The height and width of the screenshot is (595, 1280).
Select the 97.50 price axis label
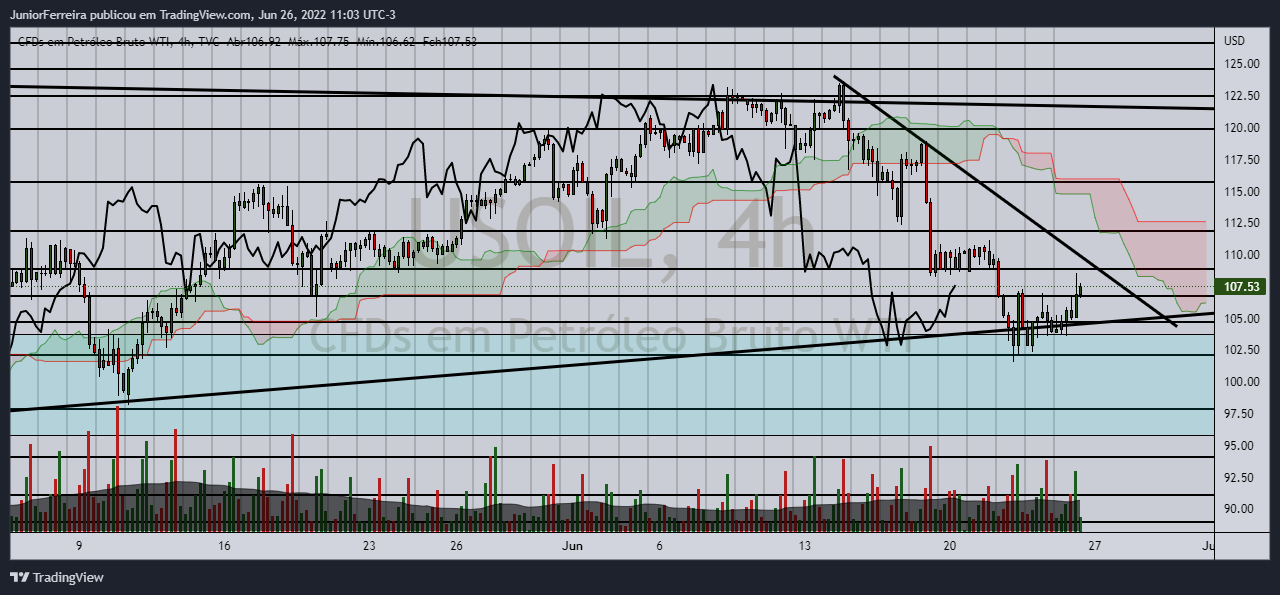(1241, 413)
